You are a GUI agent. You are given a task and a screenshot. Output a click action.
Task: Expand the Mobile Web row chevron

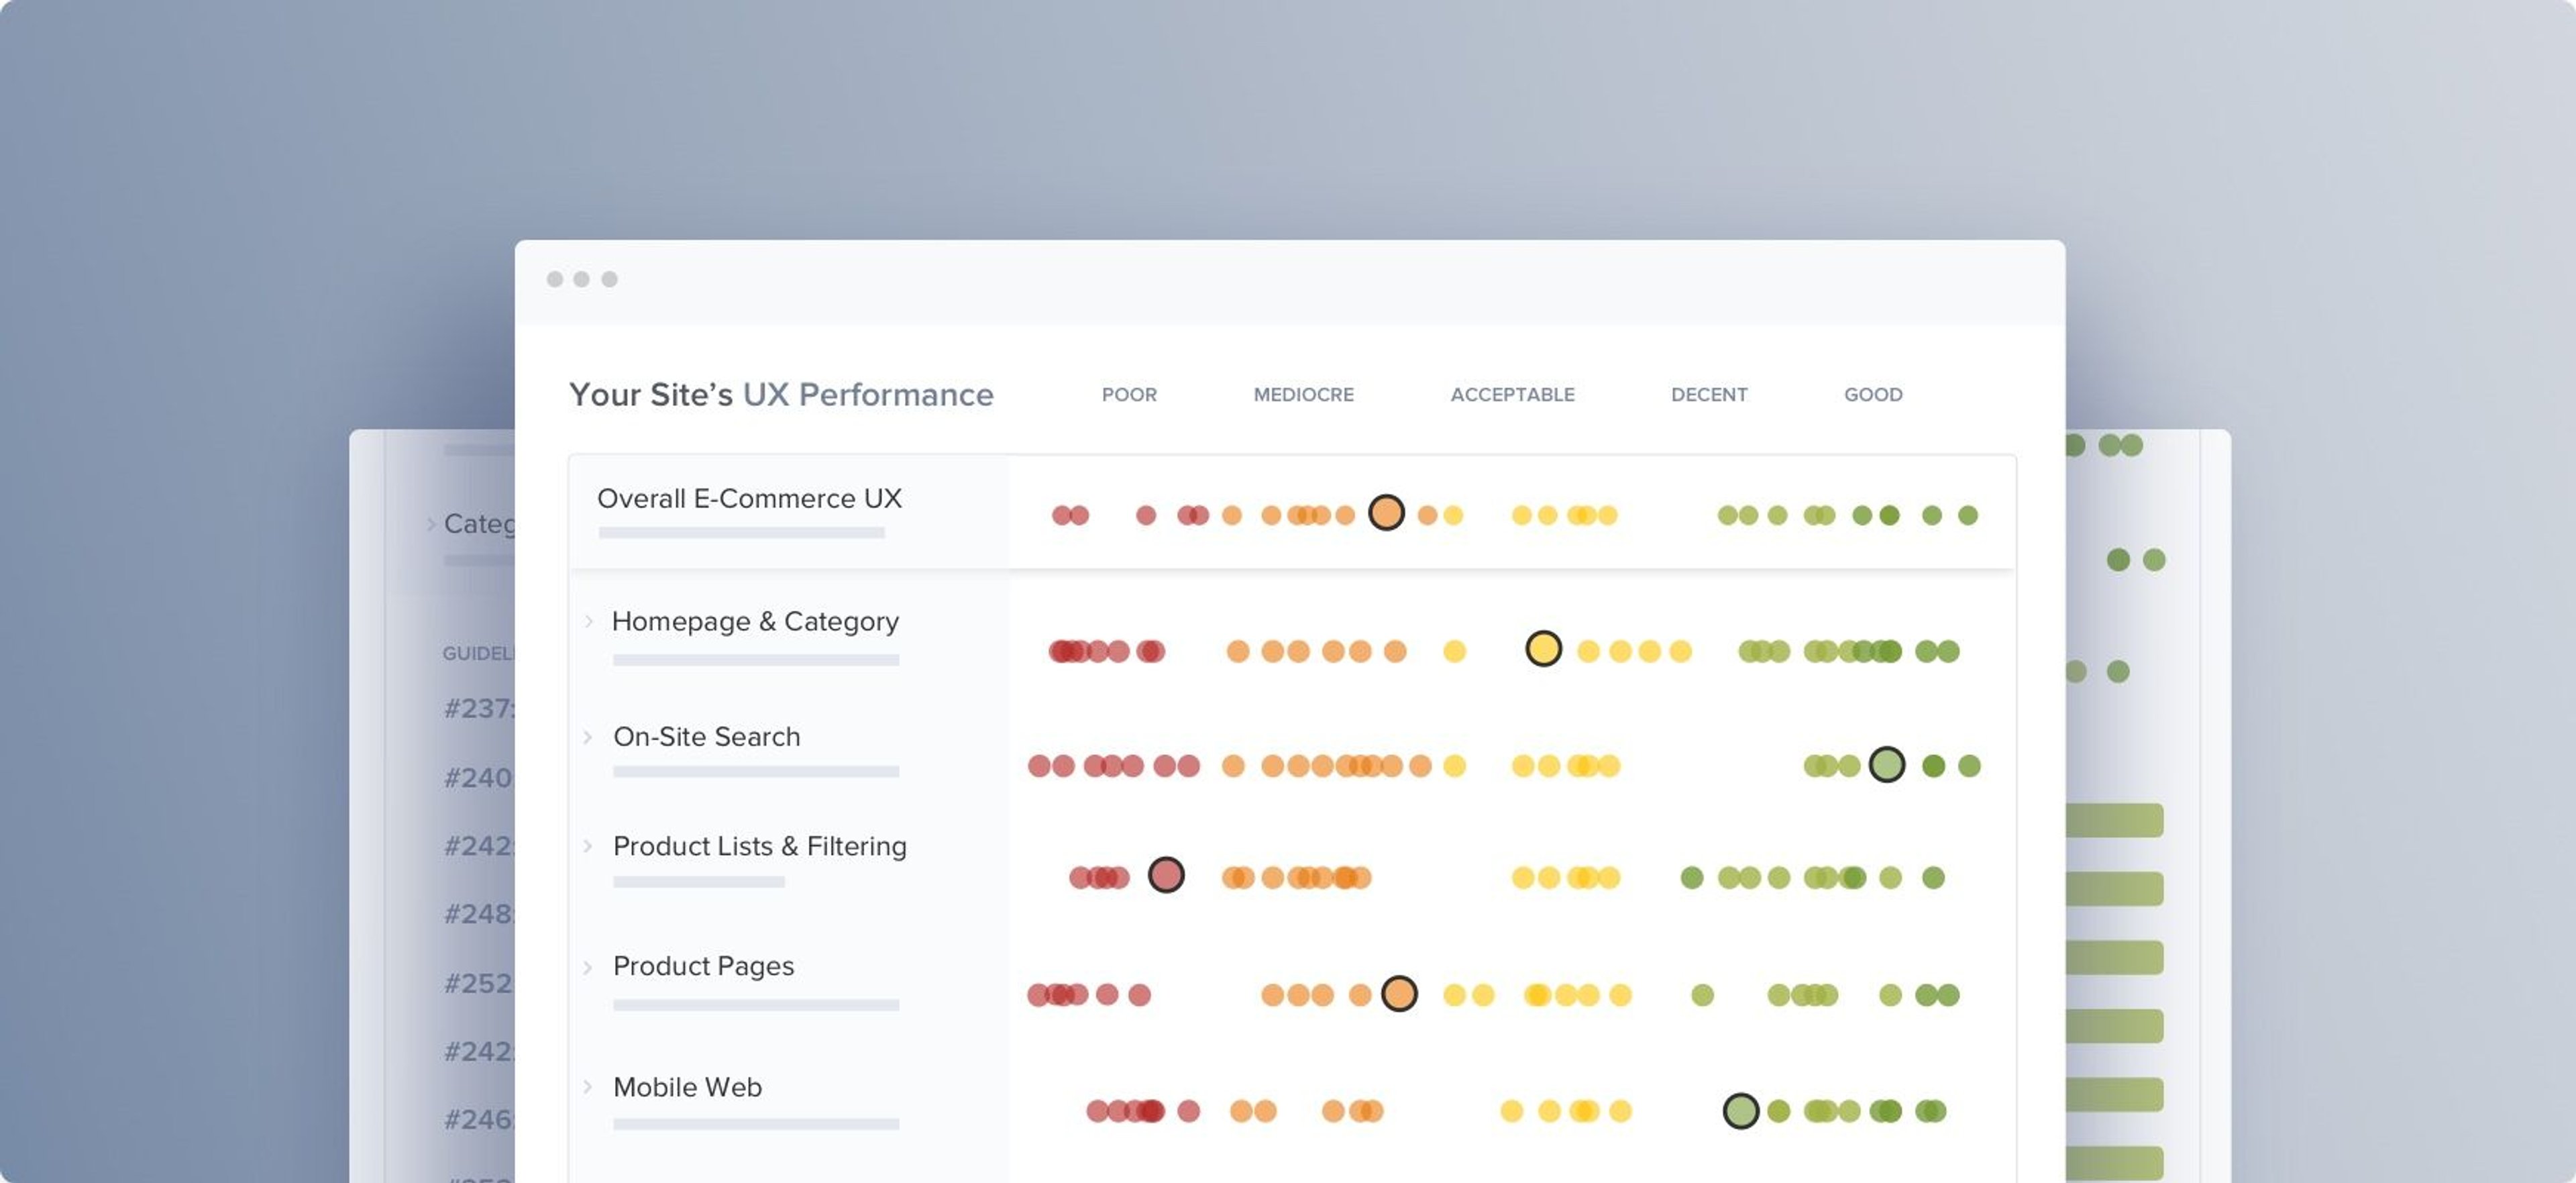588,1087
